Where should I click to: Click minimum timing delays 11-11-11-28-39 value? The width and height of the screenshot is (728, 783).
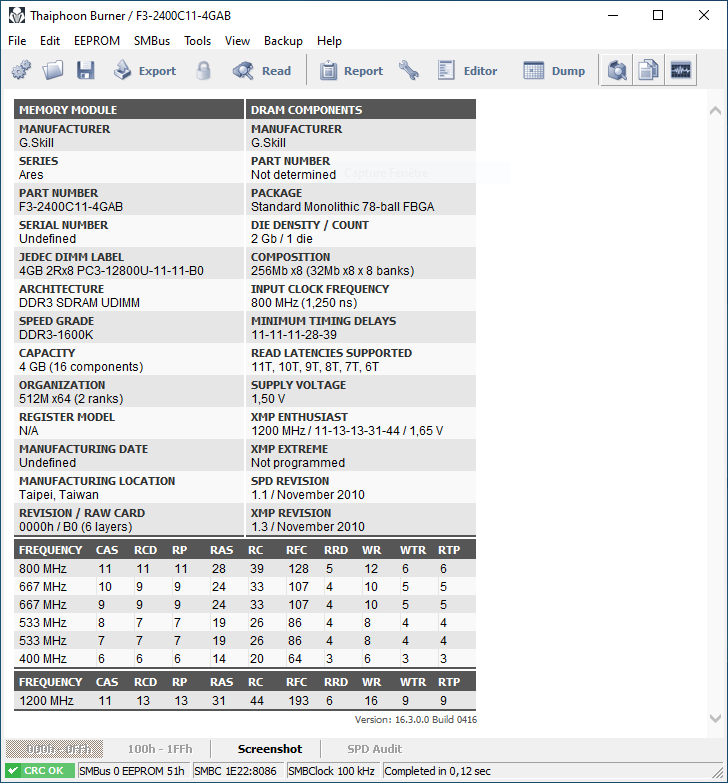294,335
